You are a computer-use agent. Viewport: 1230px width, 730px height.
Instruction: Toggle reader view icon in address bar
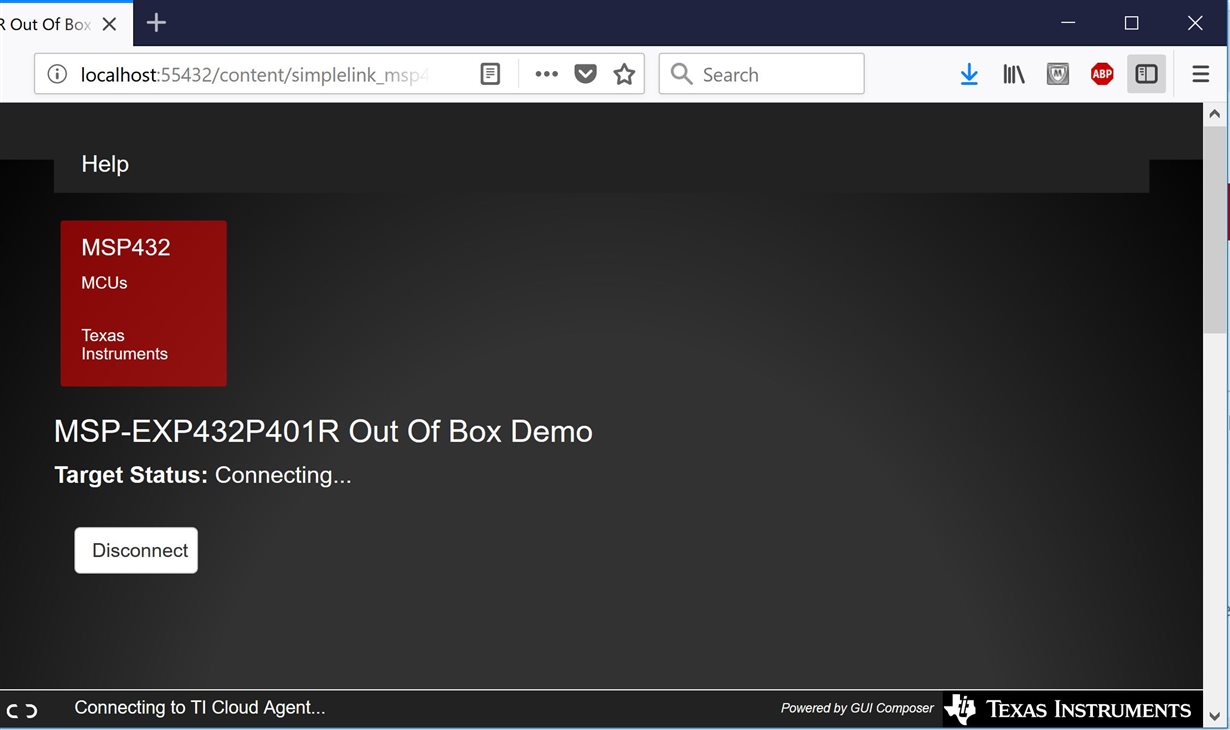pos(490,74)
